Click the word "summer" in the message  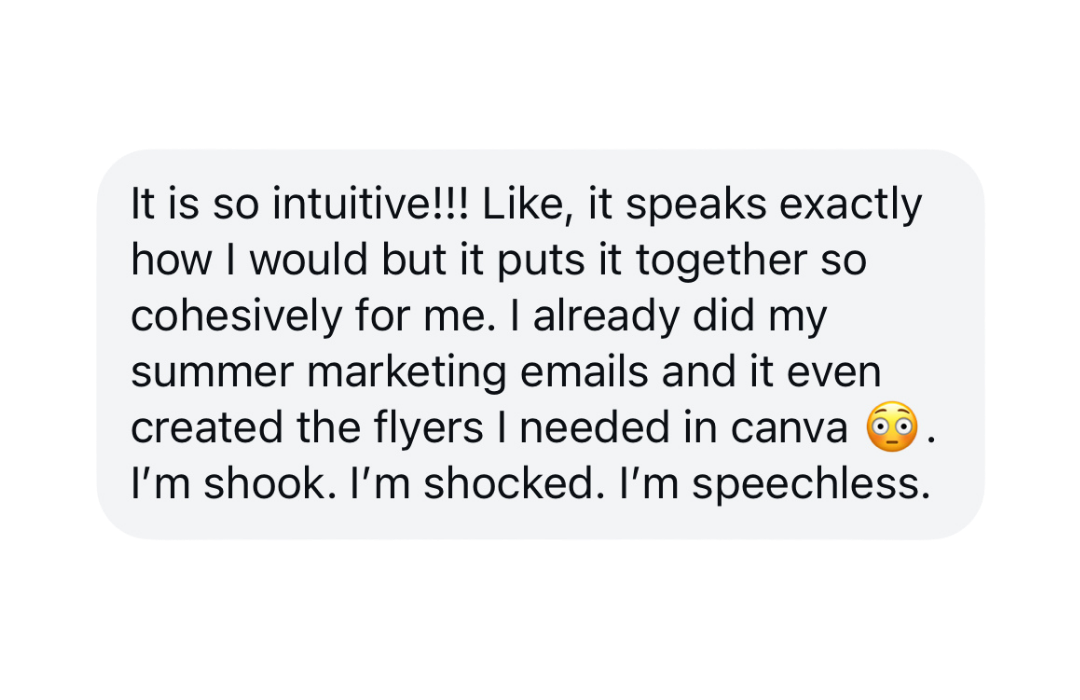point(214,373)
